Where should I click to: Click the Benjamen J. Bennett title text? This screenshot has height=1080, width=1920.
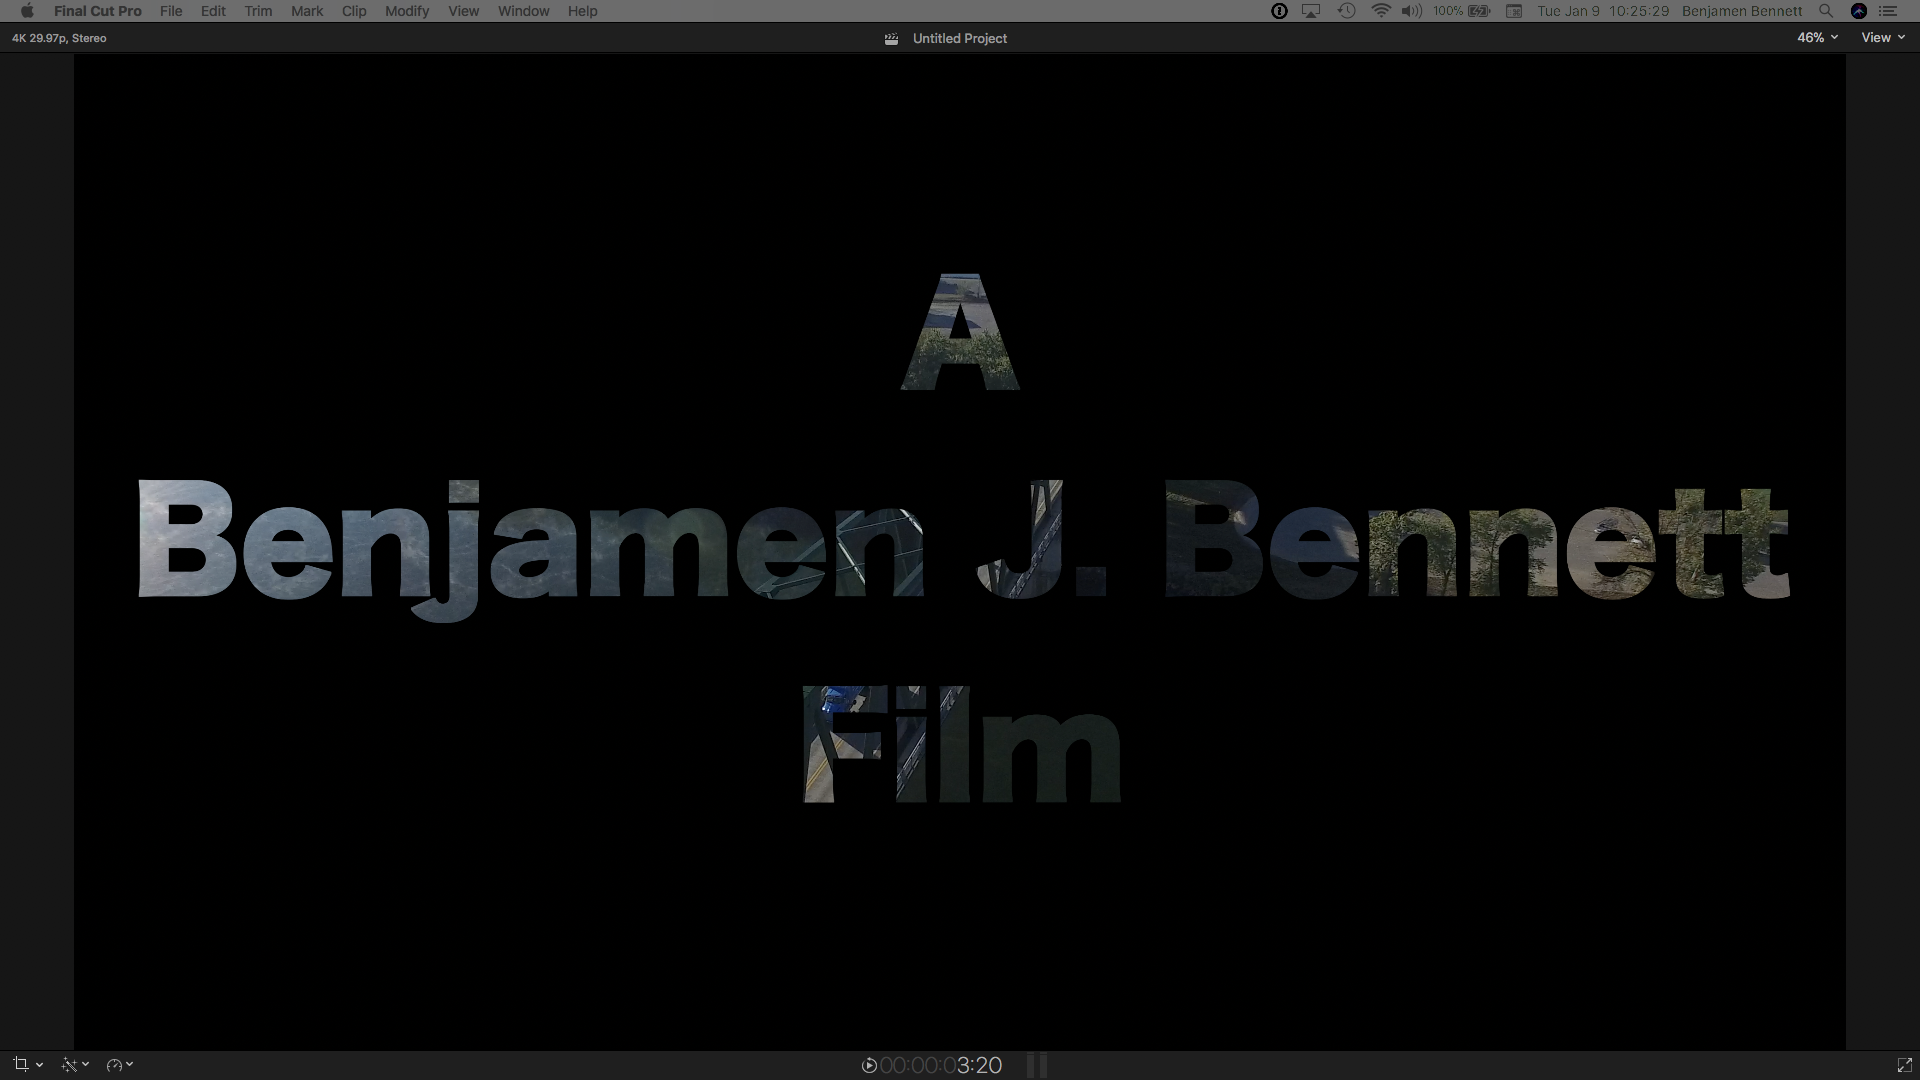click(x=963, y=549)
